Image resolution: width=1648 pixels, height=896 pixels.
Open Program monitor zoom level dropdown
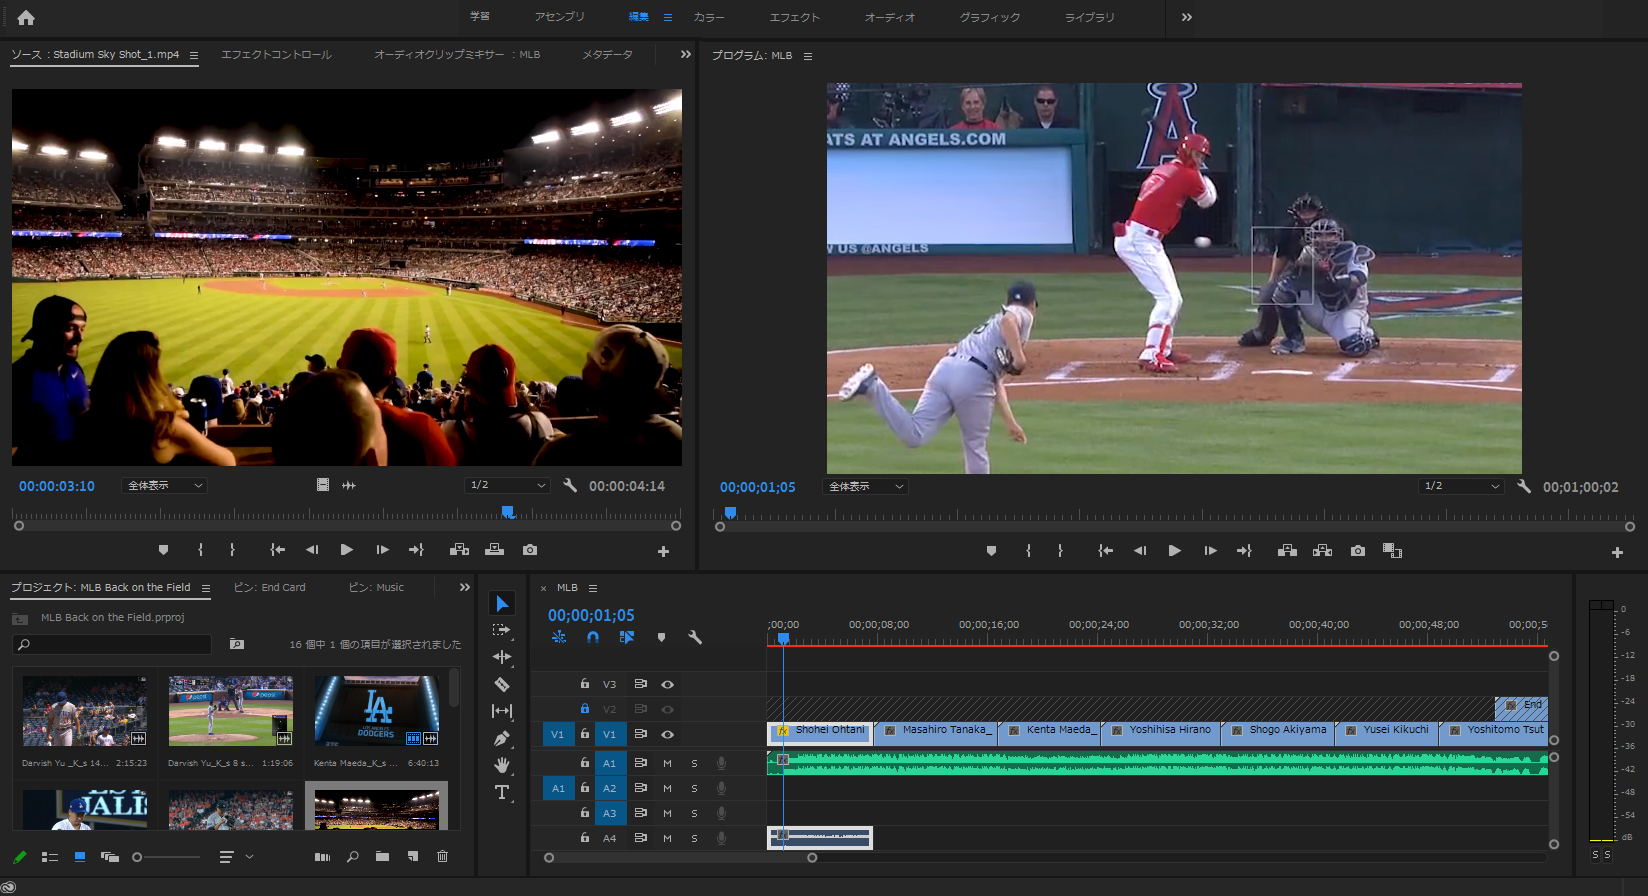866,486
